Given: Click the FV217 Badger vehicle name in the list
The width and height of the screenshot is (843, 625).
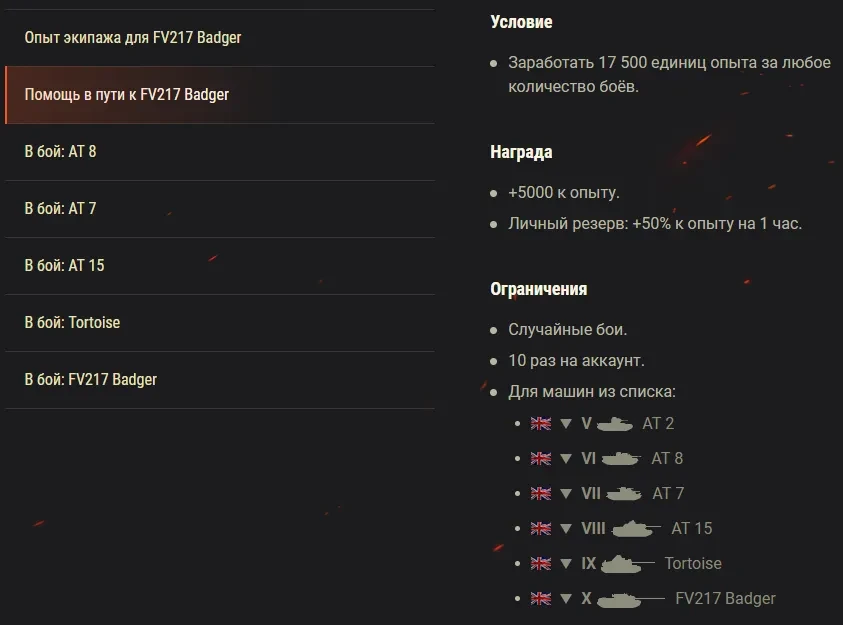Looking at the screenshot, I should pyautogui.click(x=725, y=598).
